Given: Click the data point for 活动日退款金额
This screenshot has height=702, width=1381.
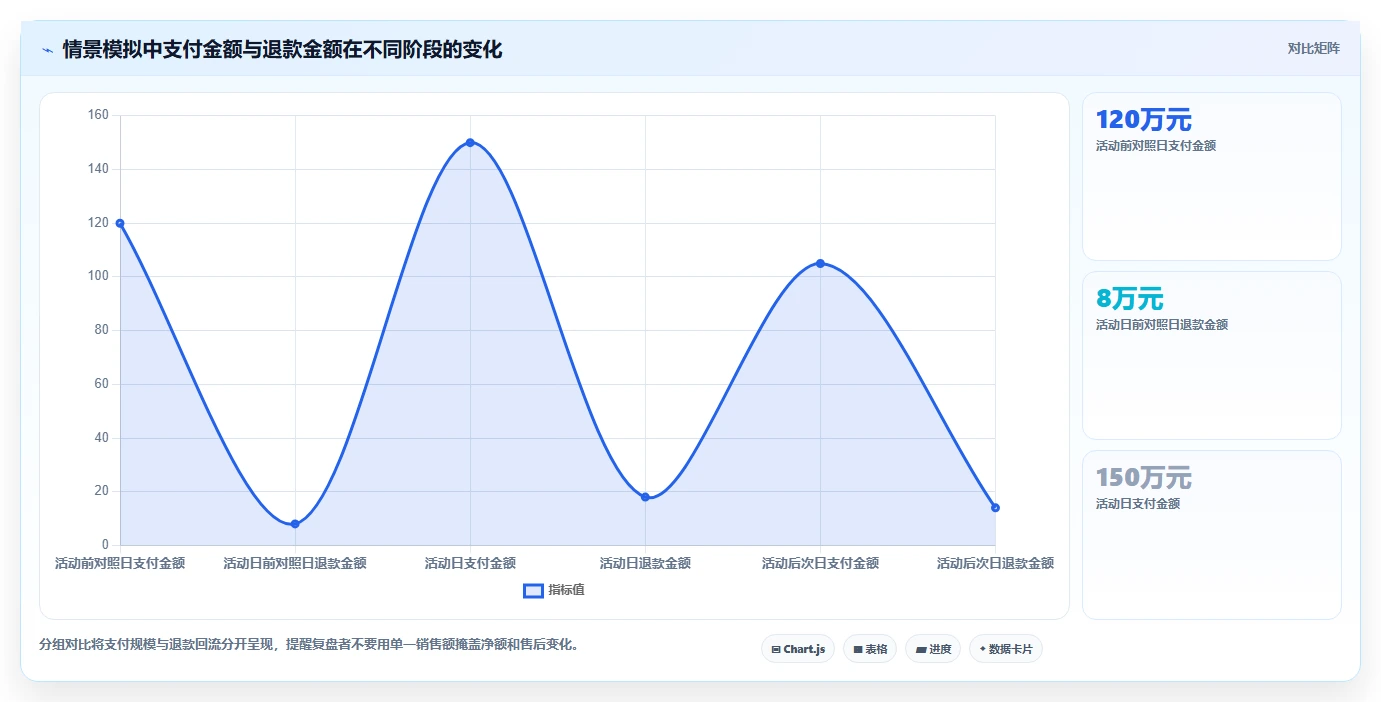Looking at the screenshot, I should (x=645, y=497).
